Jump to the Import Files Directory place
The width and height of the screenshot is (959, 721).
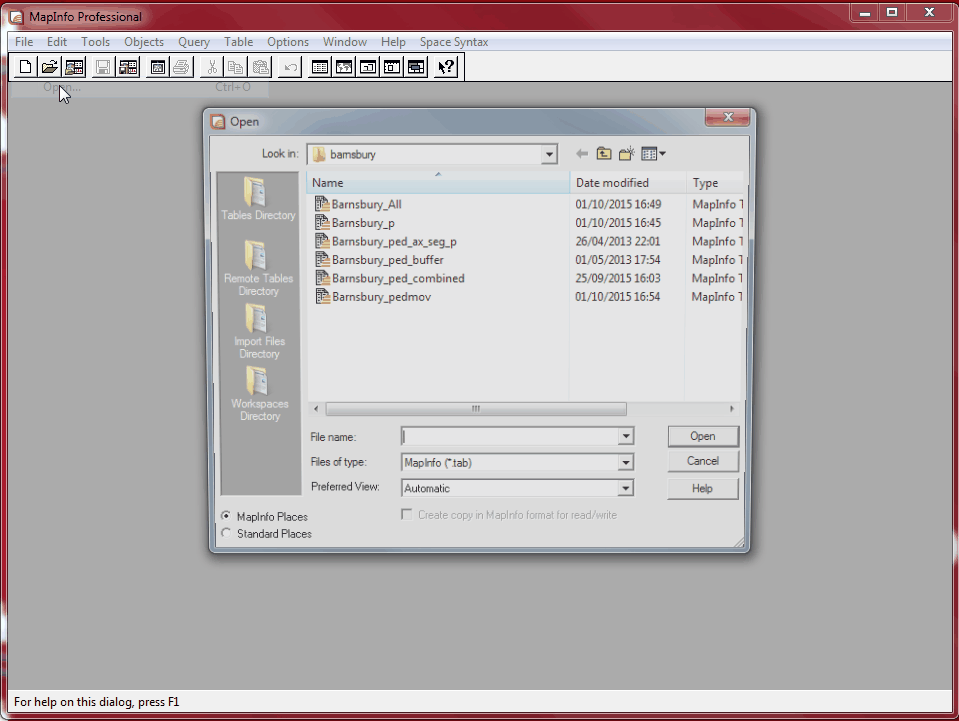[x=258, y=331]
